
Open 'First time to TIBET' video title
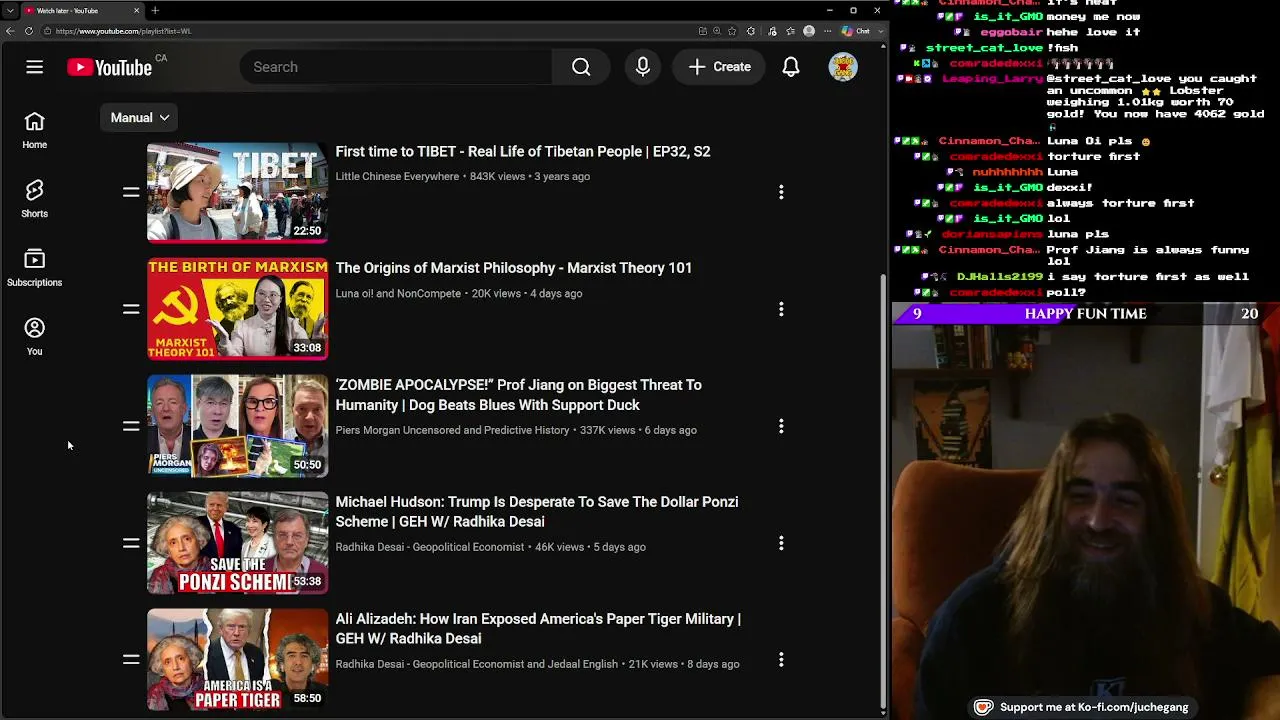[x=523, y=152]
